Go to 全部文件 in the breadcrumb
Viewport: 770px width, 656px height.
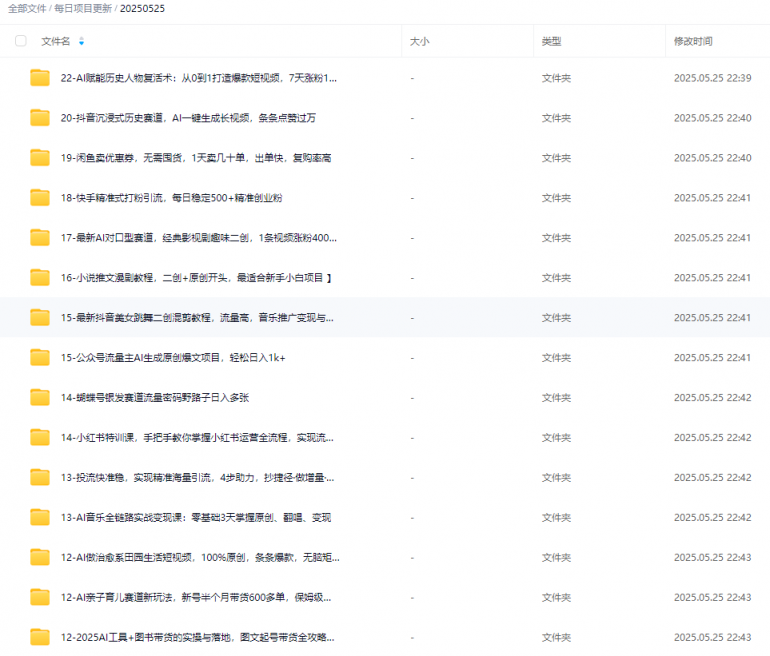(x=28, y=8)
